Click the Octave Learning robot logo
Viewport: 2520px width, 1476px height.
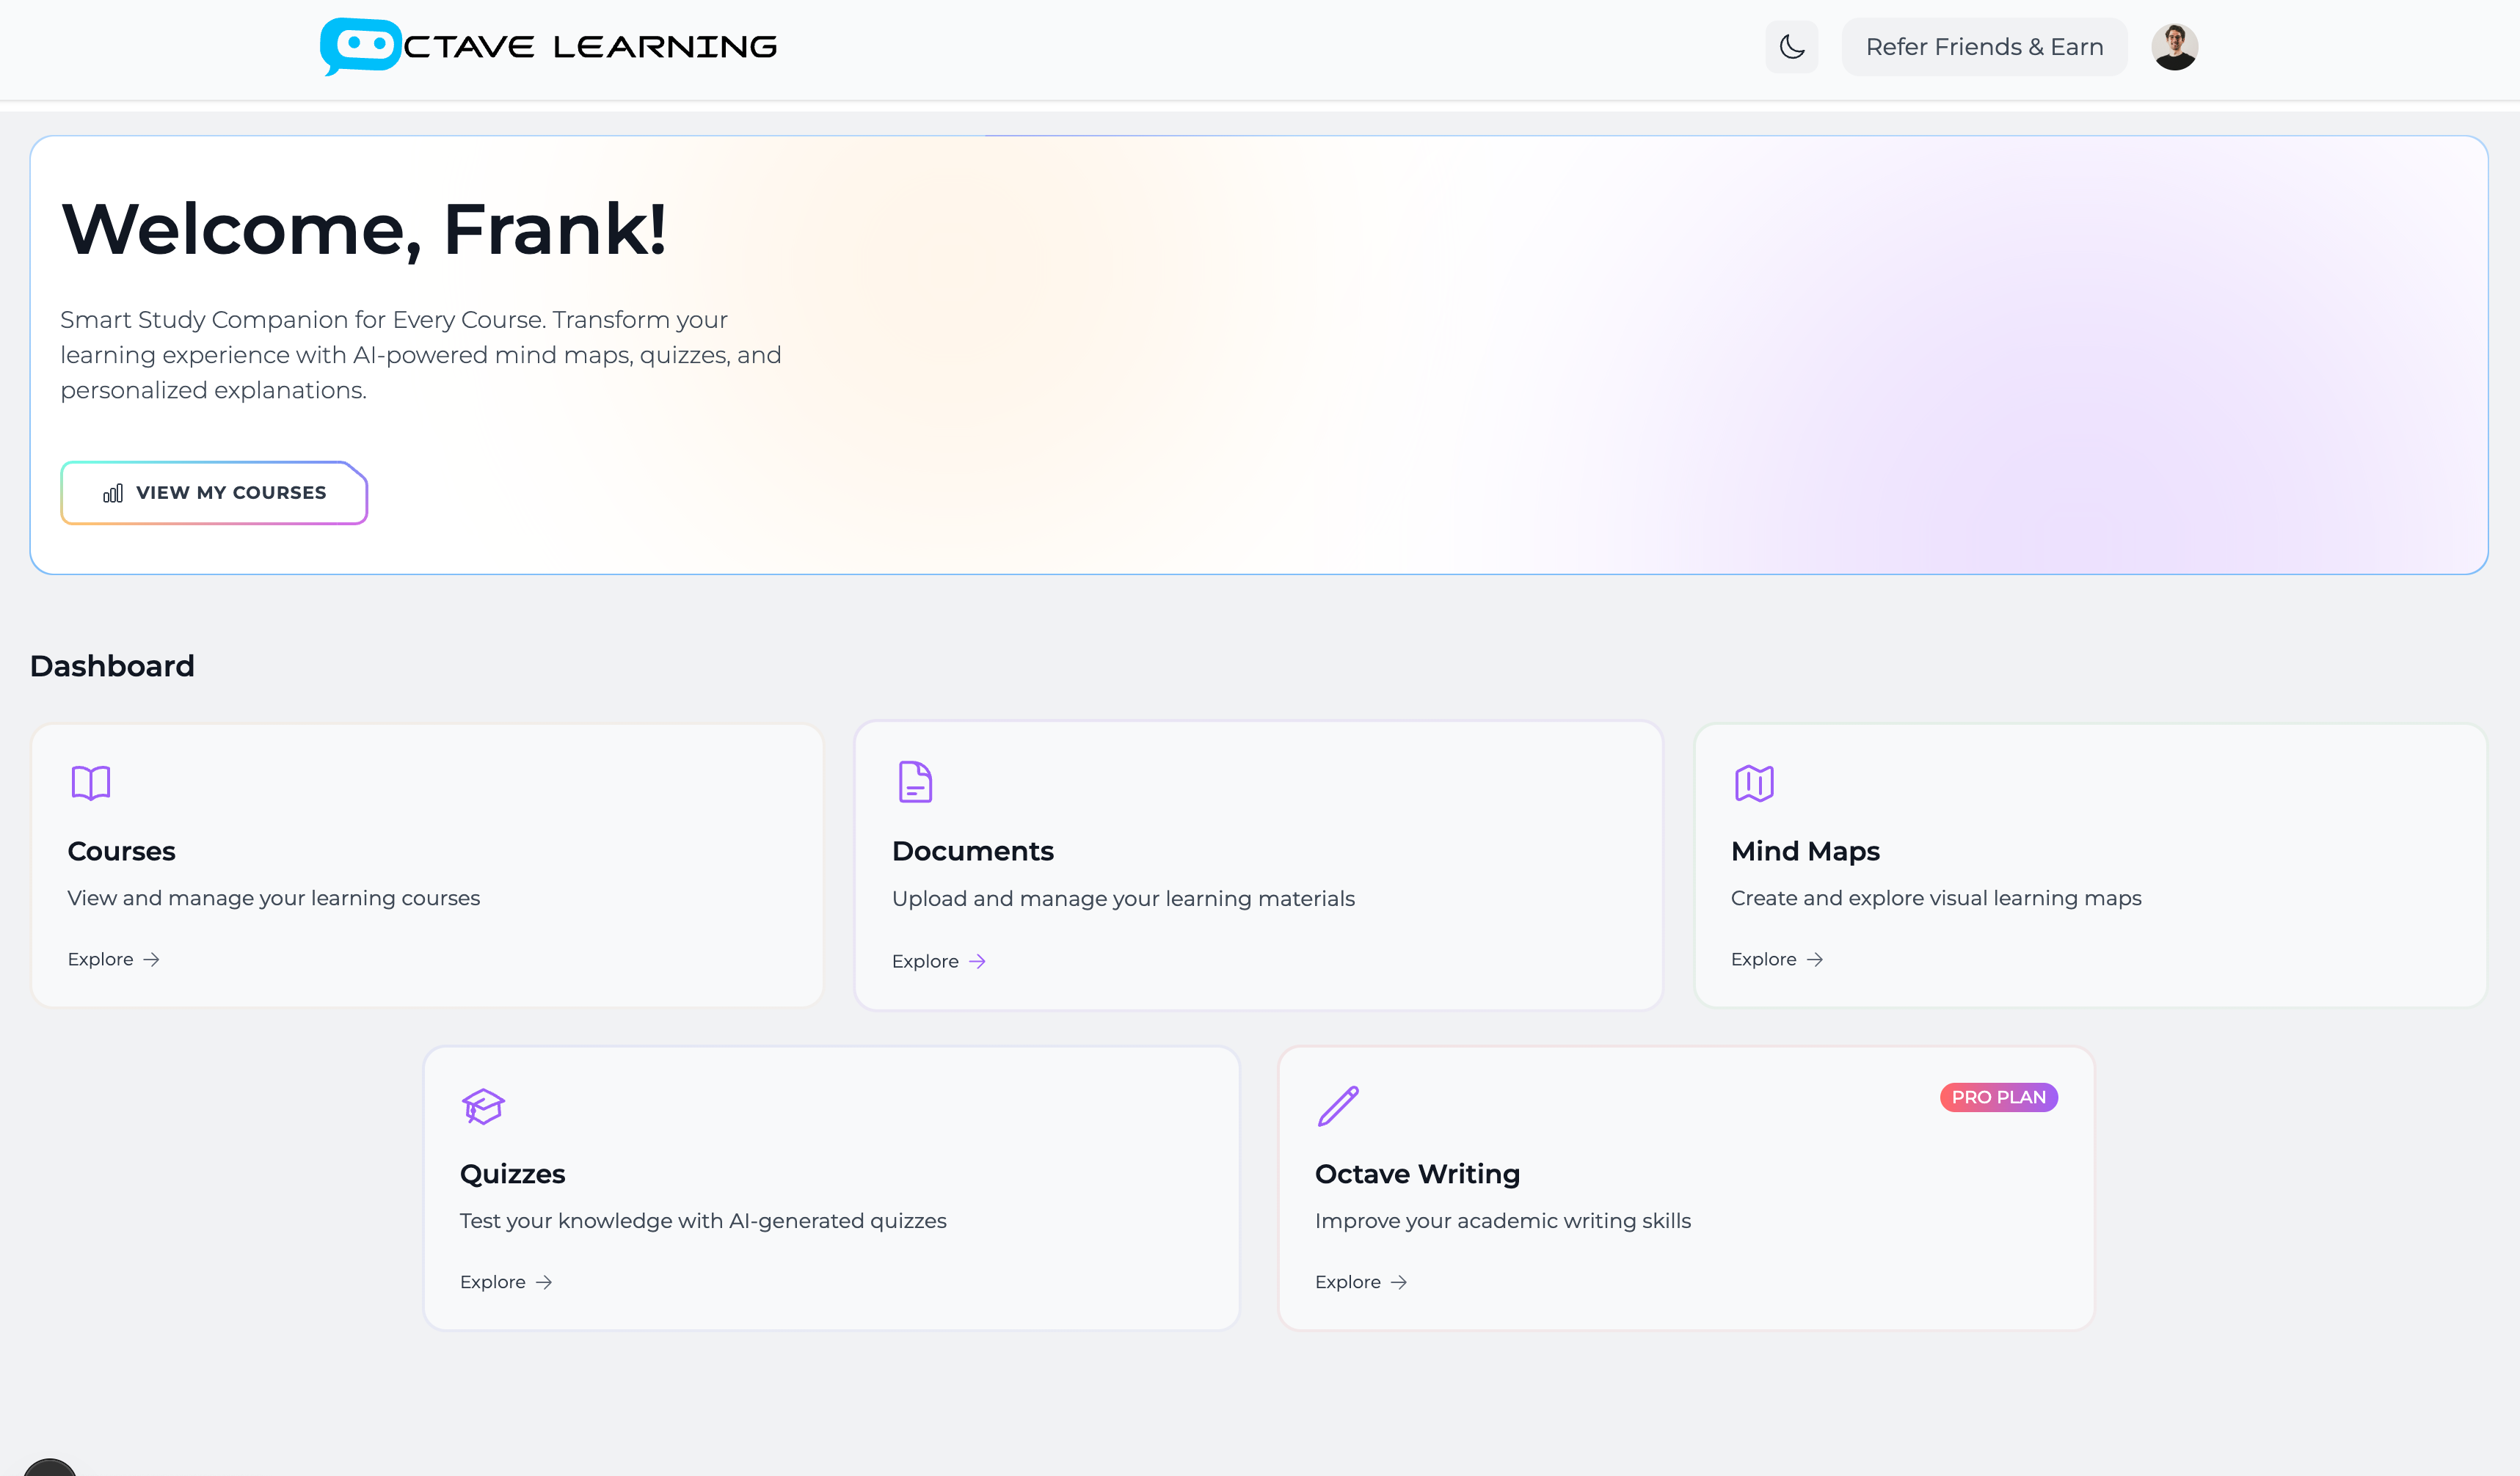pyautogui.click(x=360, y=46)
